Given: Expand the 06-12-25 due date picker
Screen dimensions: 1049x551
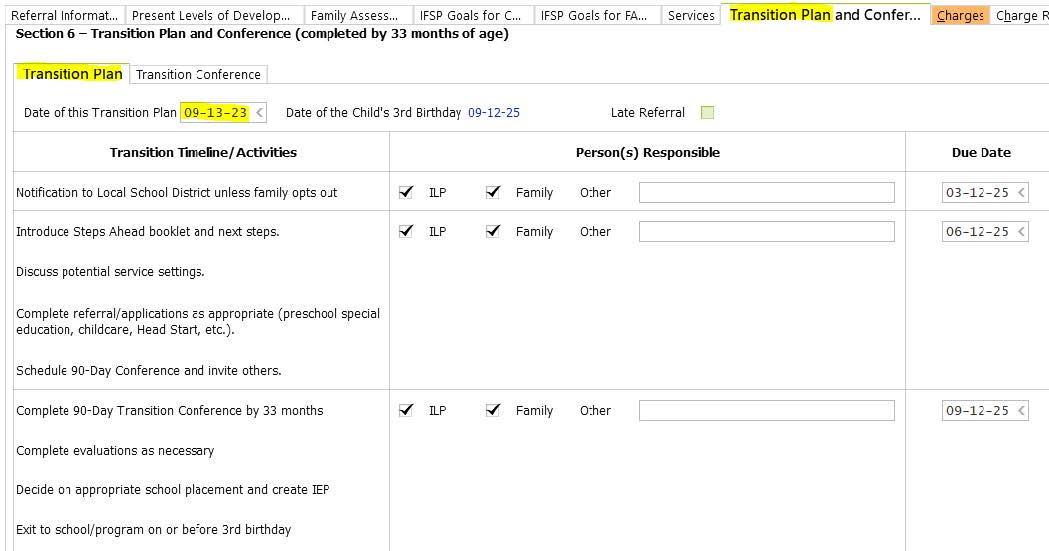Looking at the screenshot, I should (x=1021, y=232).
